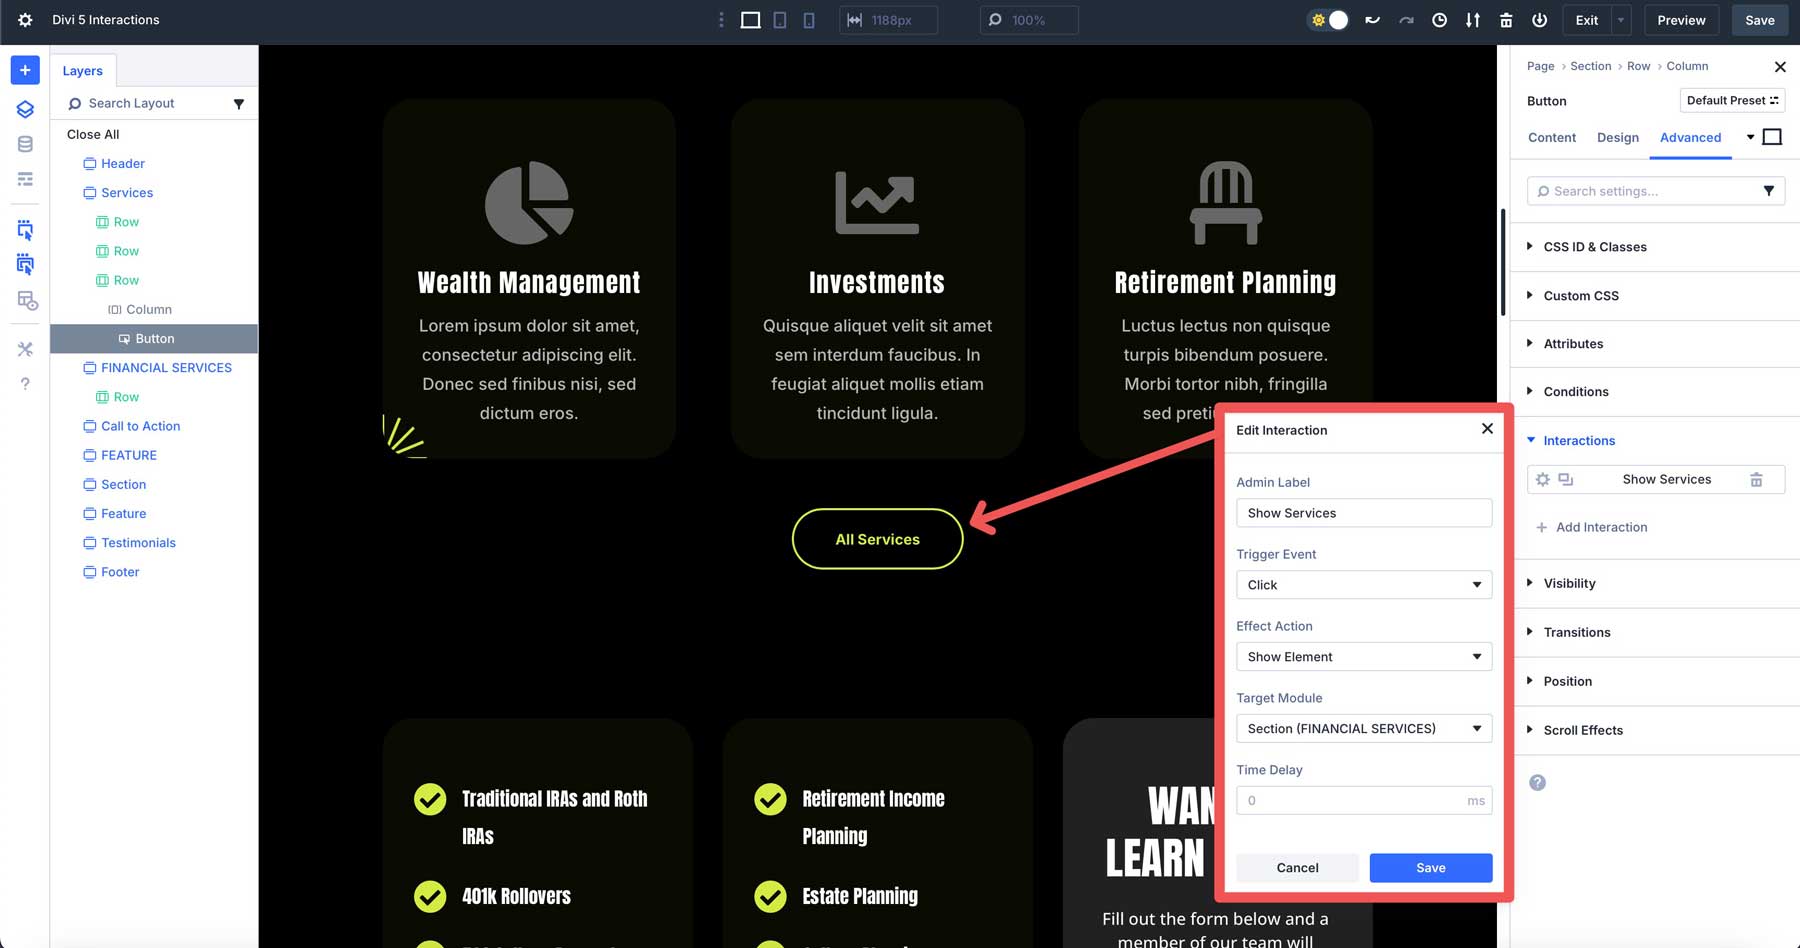Image resolution: width=1800 pixels, height=948 pixels.
Task: Click the editing history clock icon
Action: (1439, 20)
